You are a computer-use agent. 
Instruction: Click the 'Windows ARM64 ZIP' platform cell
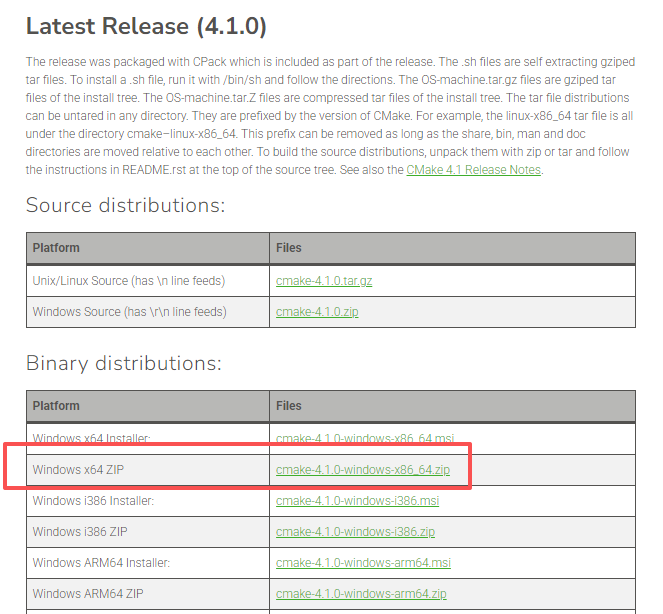pyautogui.click(x=148, y=594)
